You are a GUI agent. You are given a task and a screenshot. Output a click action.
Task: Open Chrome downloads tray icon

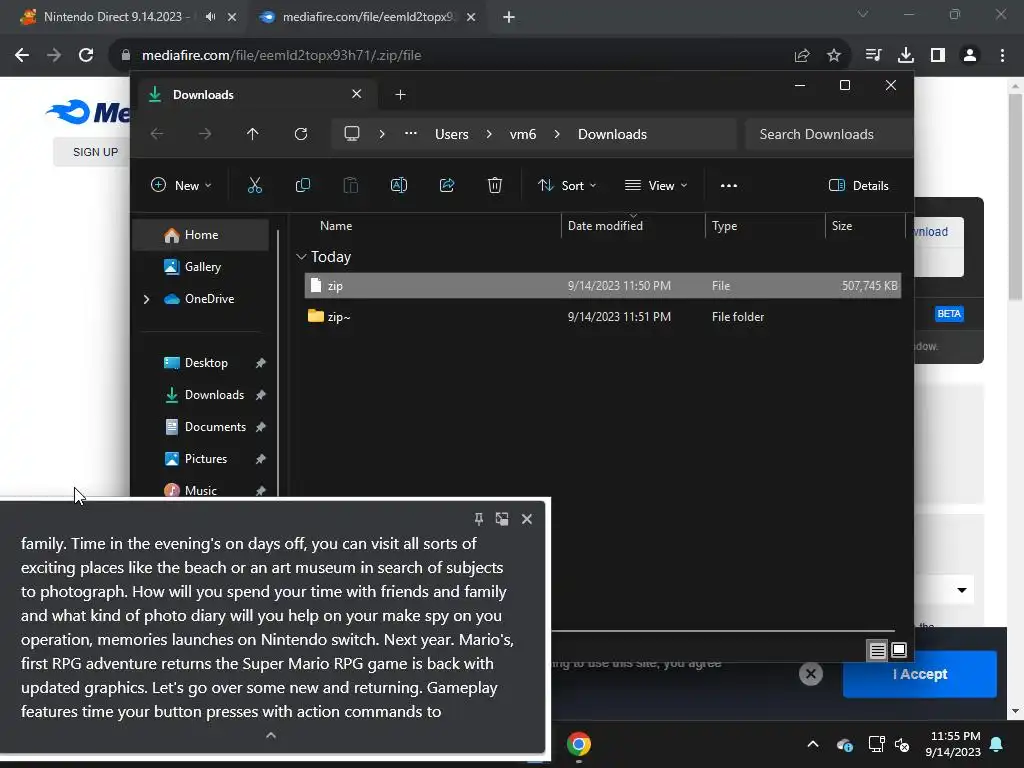pos(906,55)
